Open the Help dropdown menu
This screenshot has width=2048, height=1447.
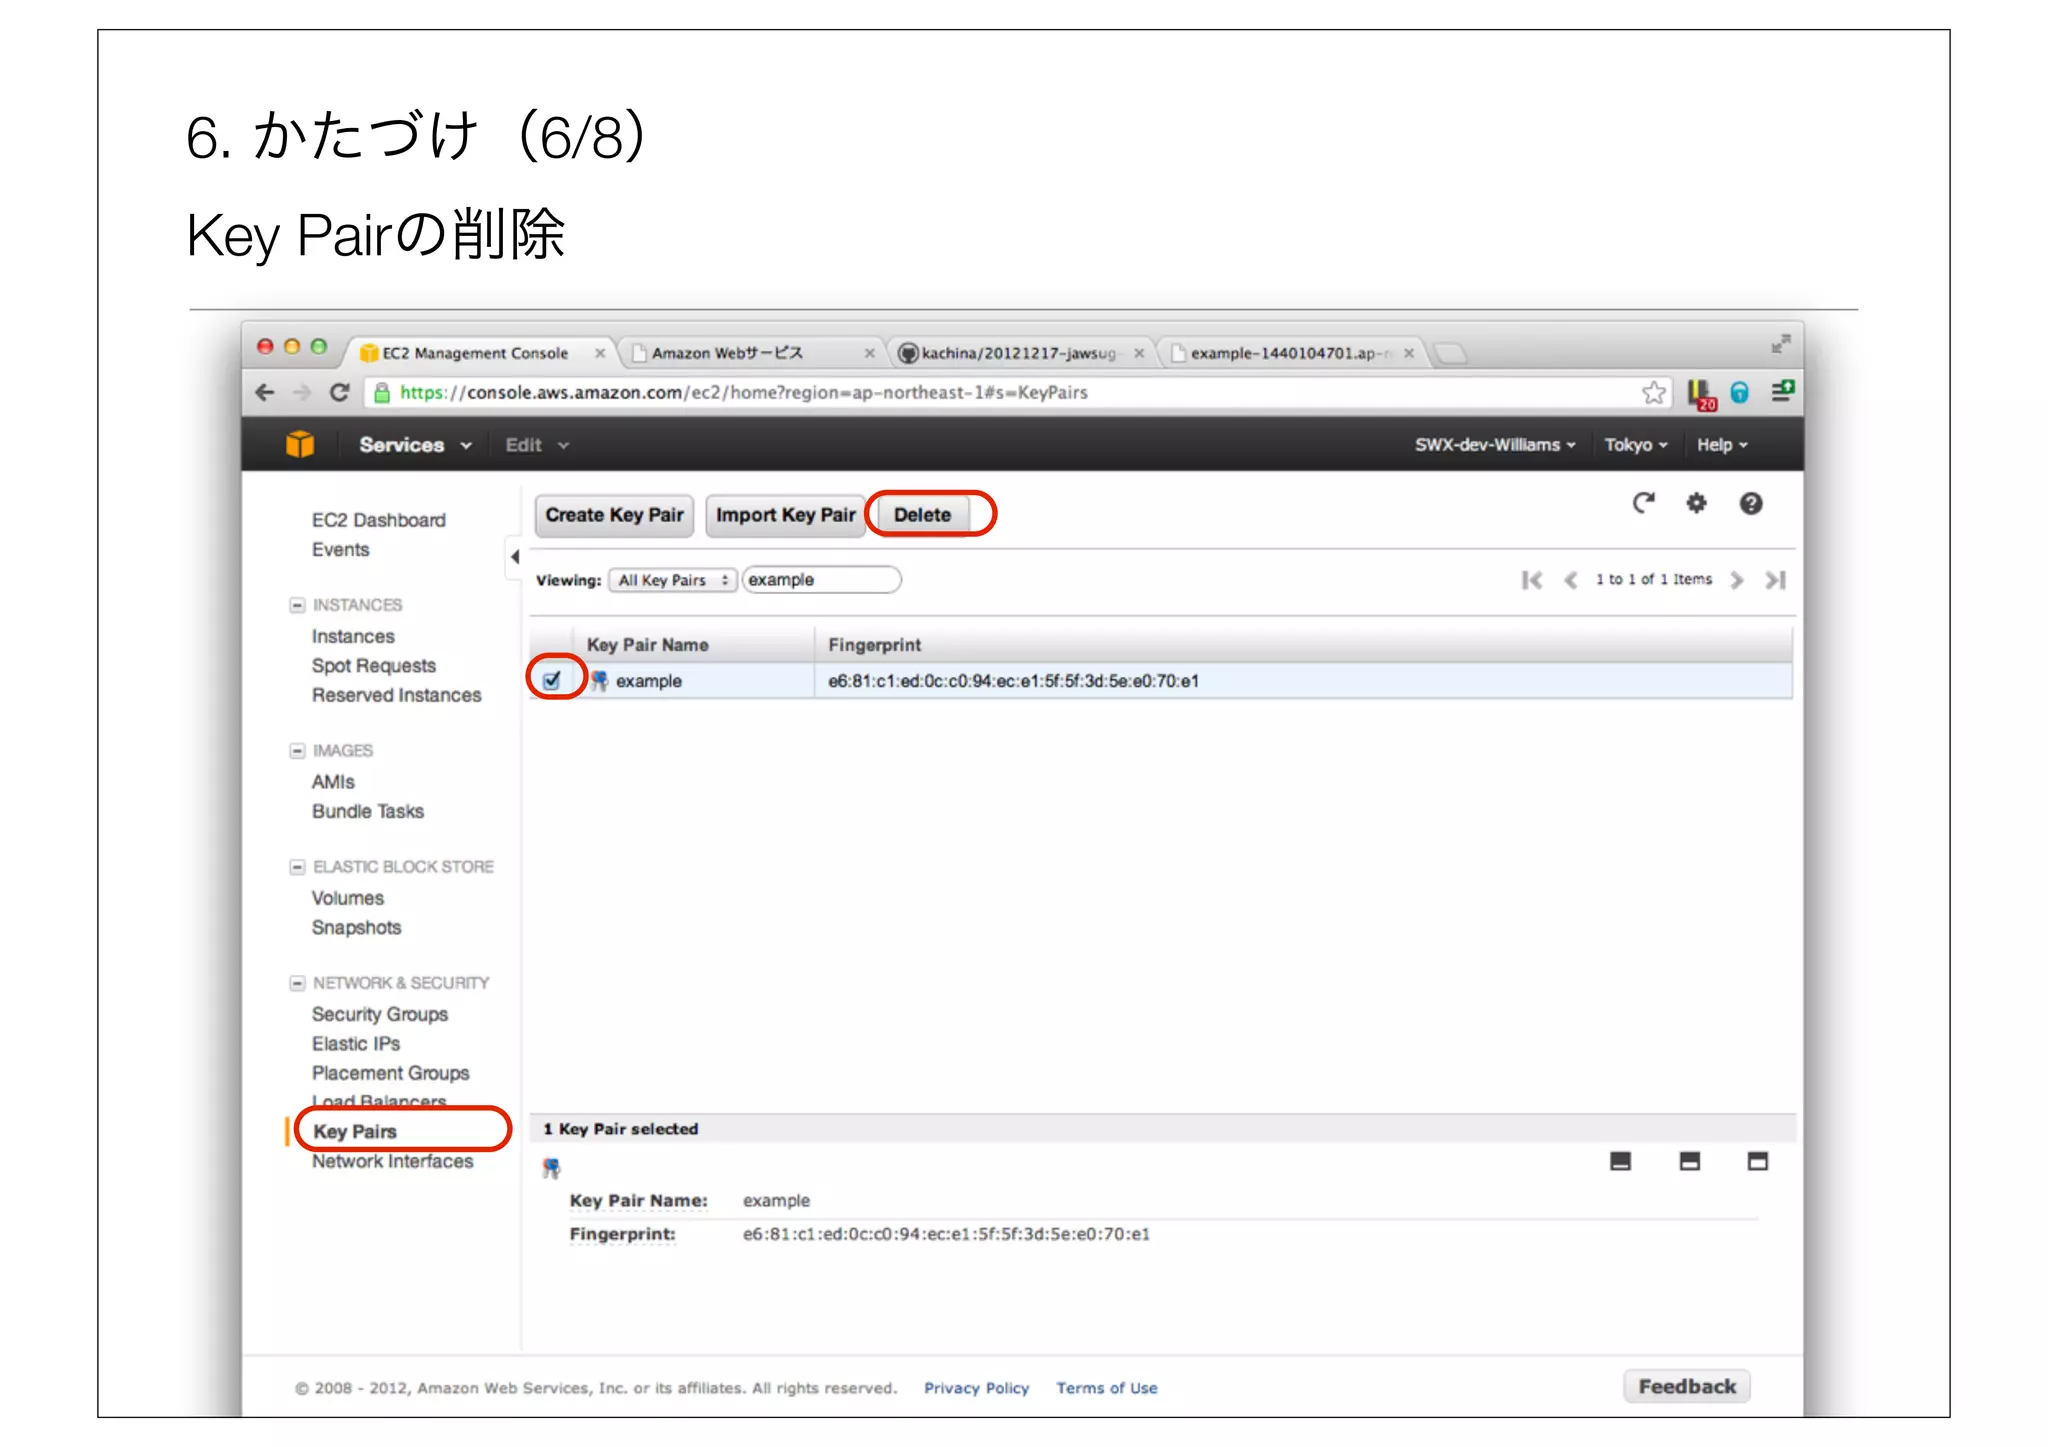coord(1722,444)
